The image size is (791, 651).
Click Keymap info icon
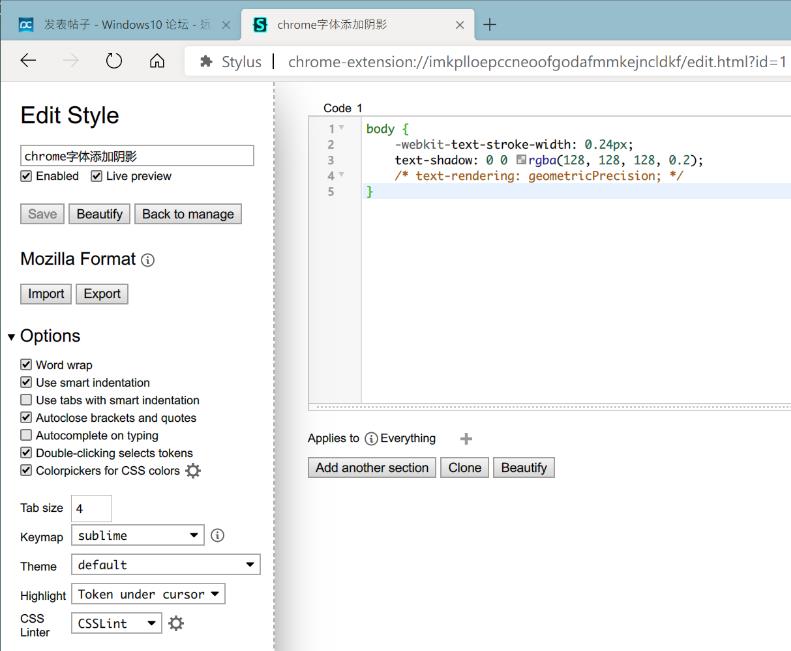pyautogui.click(x=217, y=535)
